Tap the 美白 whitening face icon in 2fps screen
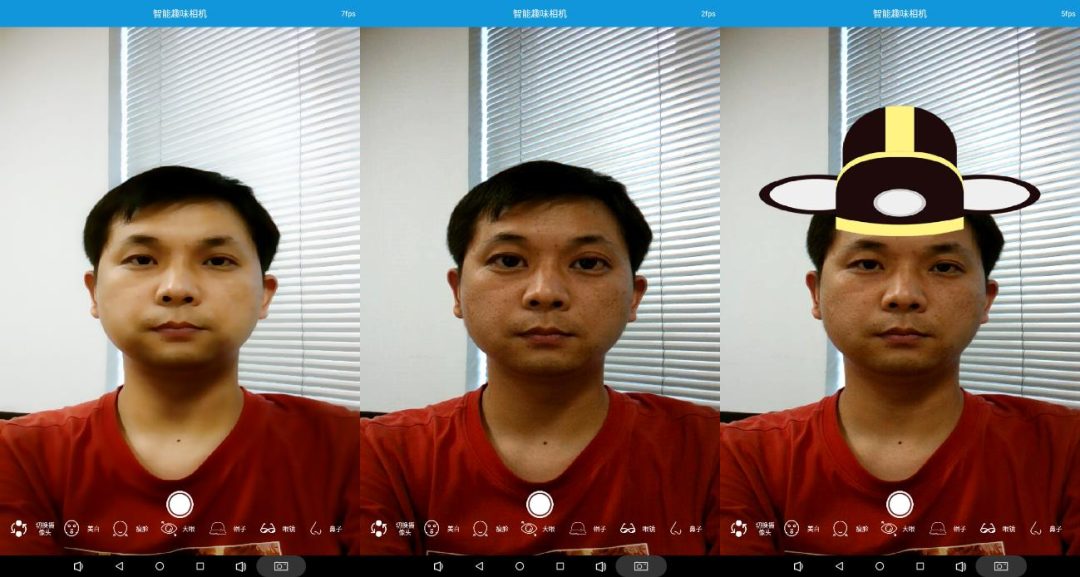This screenshot has width=1080, height=577. [x=432, y=528]
